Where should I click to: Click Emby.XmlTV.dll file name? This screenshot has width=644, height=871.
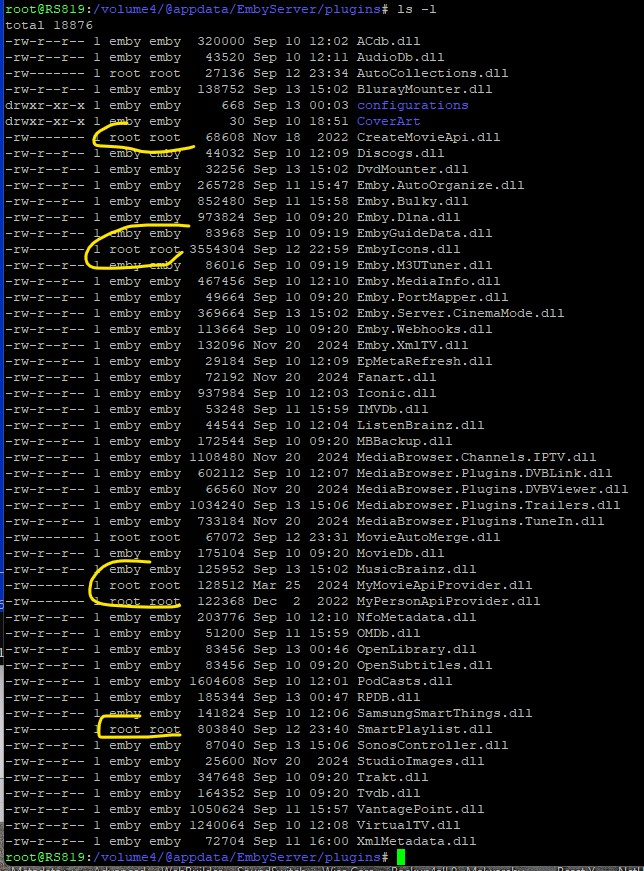[x=412, y=346]
